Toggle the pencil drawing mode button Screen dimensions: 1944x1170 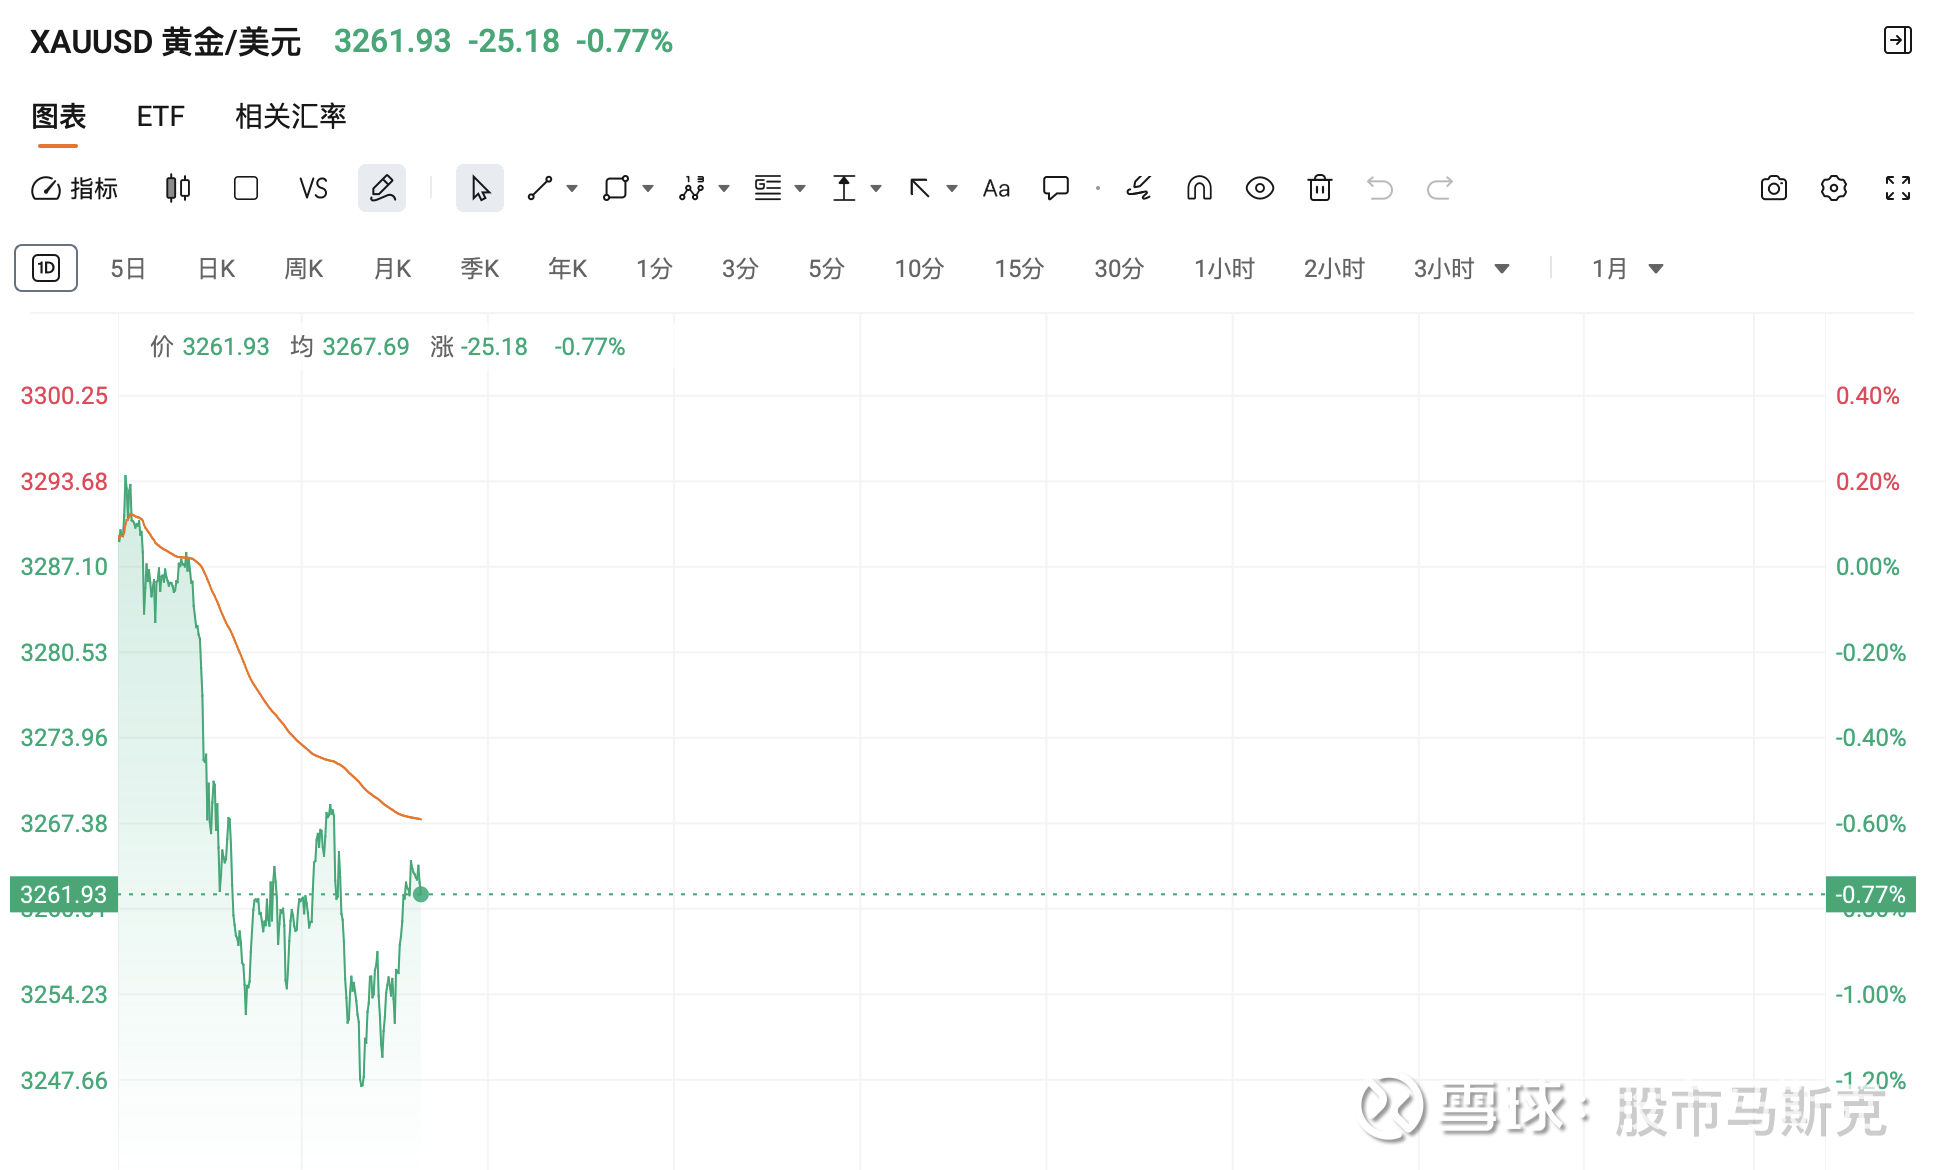(382, 188)
